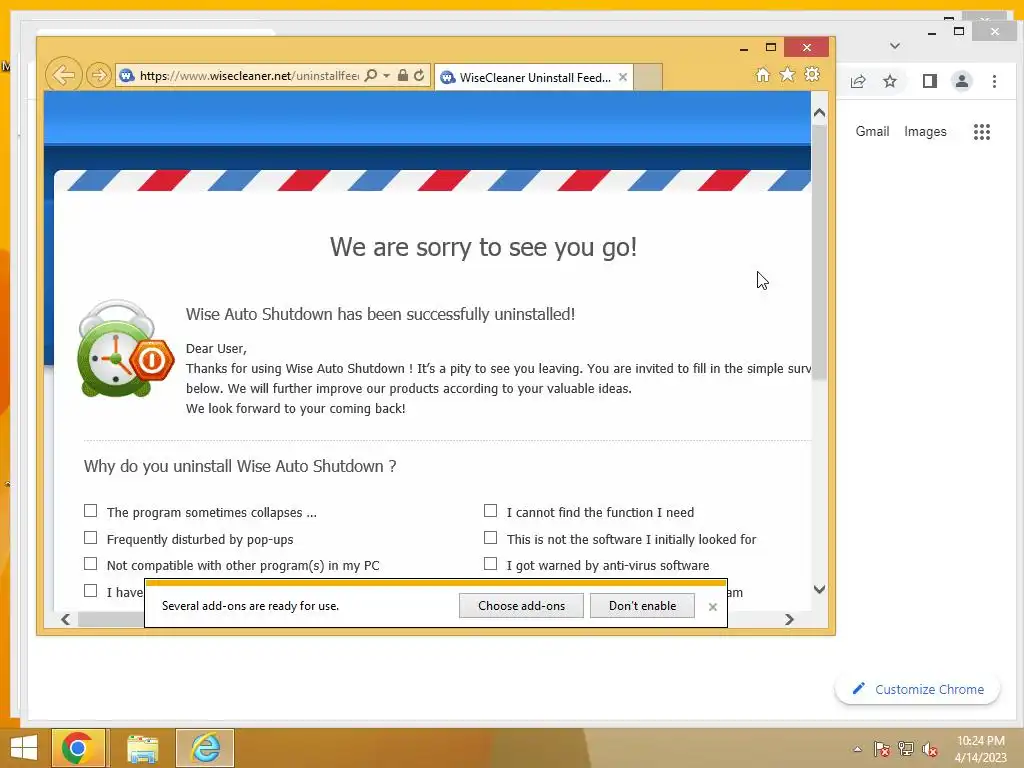The width and height of the screenshot is (1024, 768).
Task: Open Internet Explorer home page icon
Action: (x=763, y=74)
